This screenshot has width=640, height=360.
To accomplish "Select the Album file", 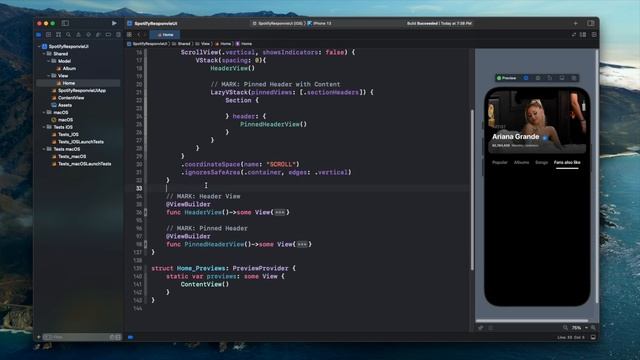I will pos(66,69).
